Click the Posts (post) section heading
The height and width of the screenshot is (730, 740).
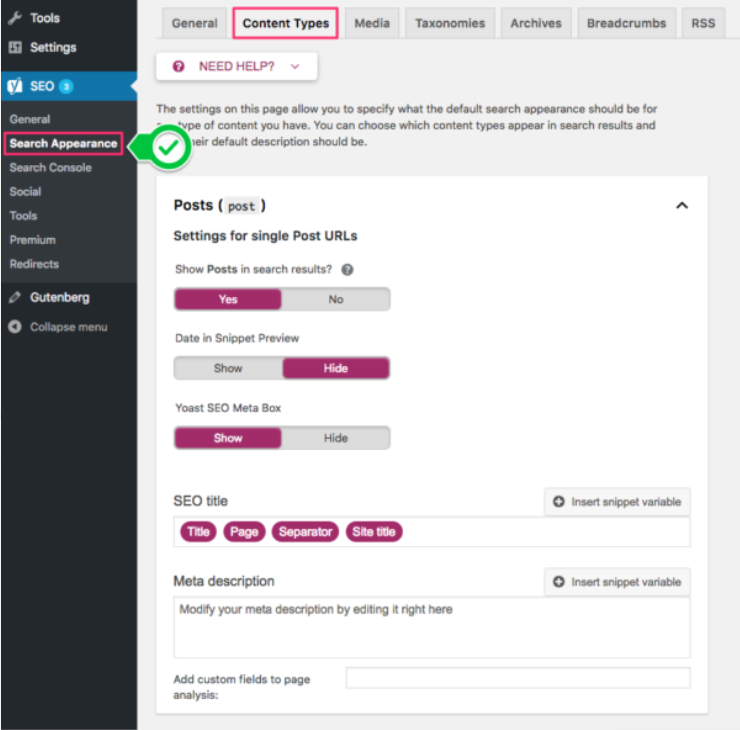pos(219,205)
